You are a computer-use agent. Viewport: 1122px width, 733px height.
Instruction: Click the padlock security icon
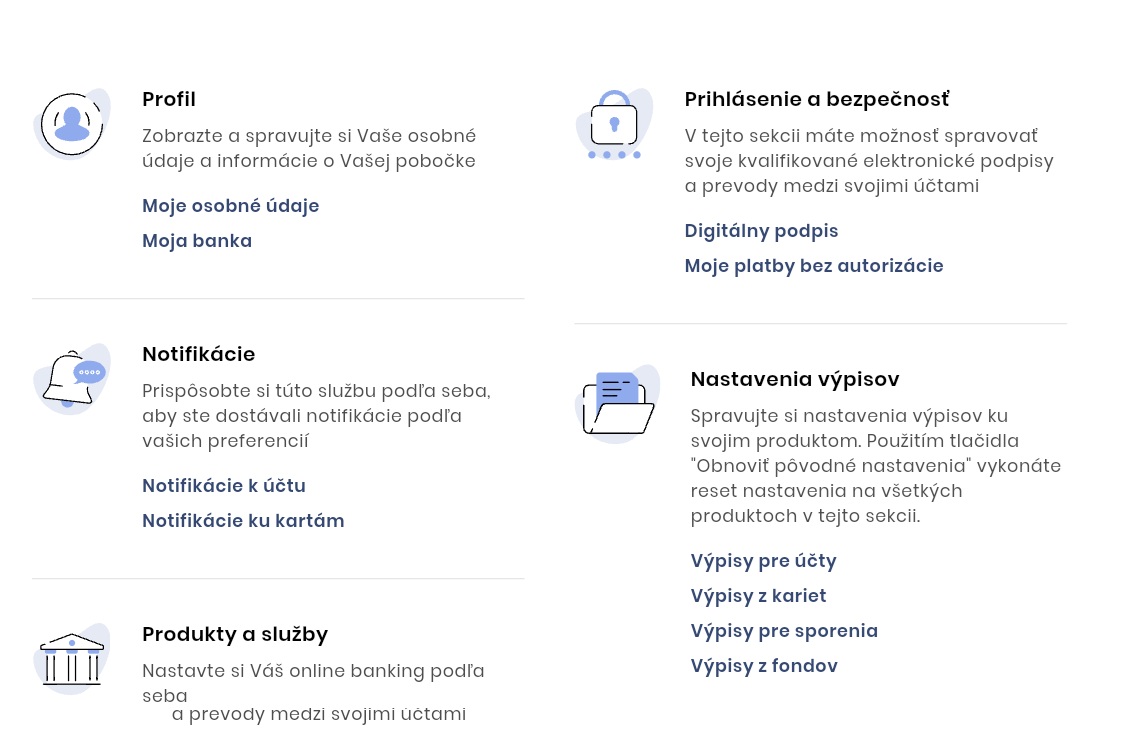tap(614, 124)
